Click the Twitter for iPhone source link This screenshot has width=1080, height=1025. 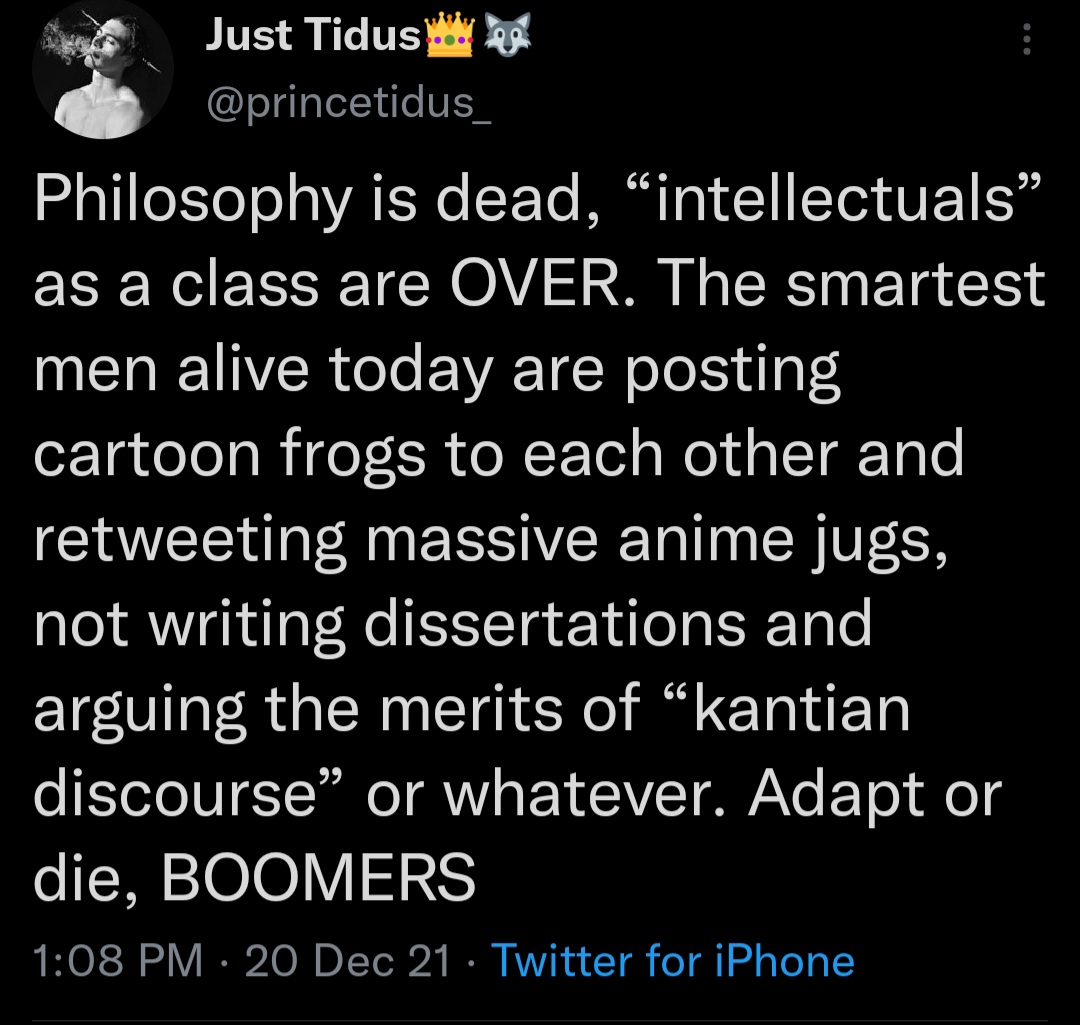point(672,960)
